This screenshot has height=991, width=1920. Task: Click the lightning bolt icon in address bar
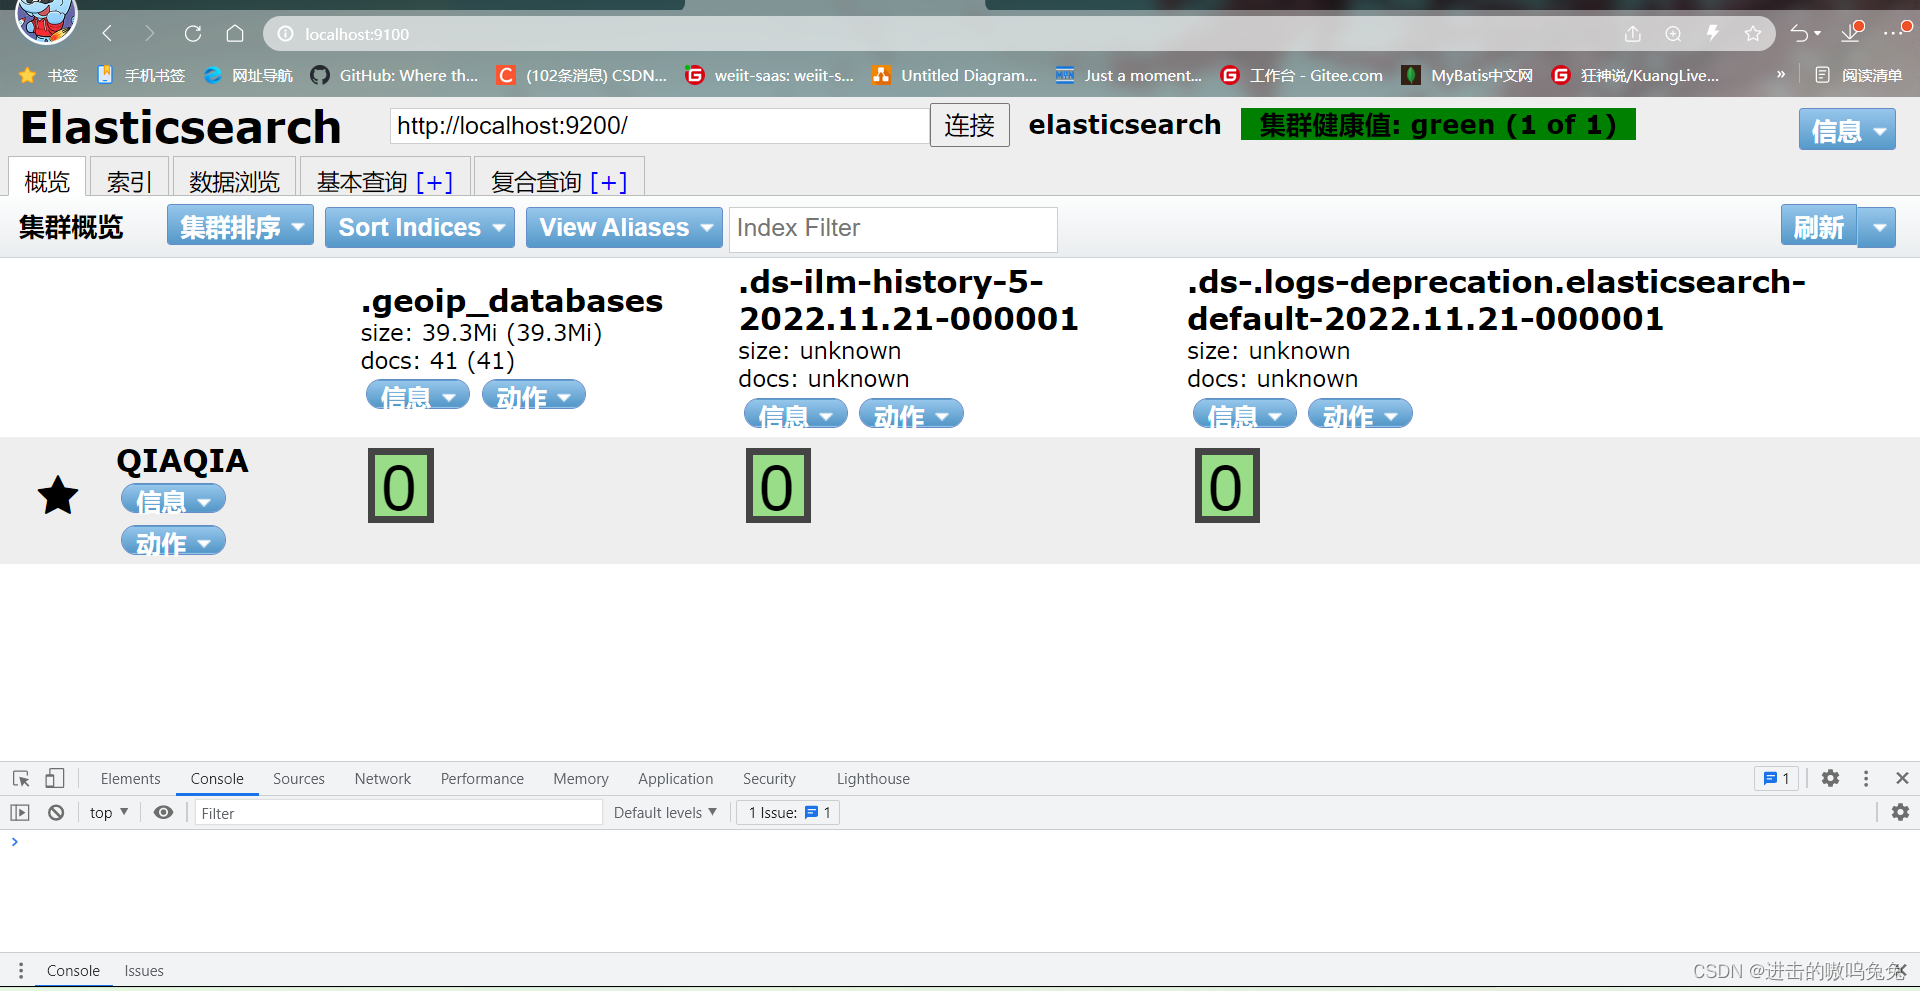click(1713, 34)
